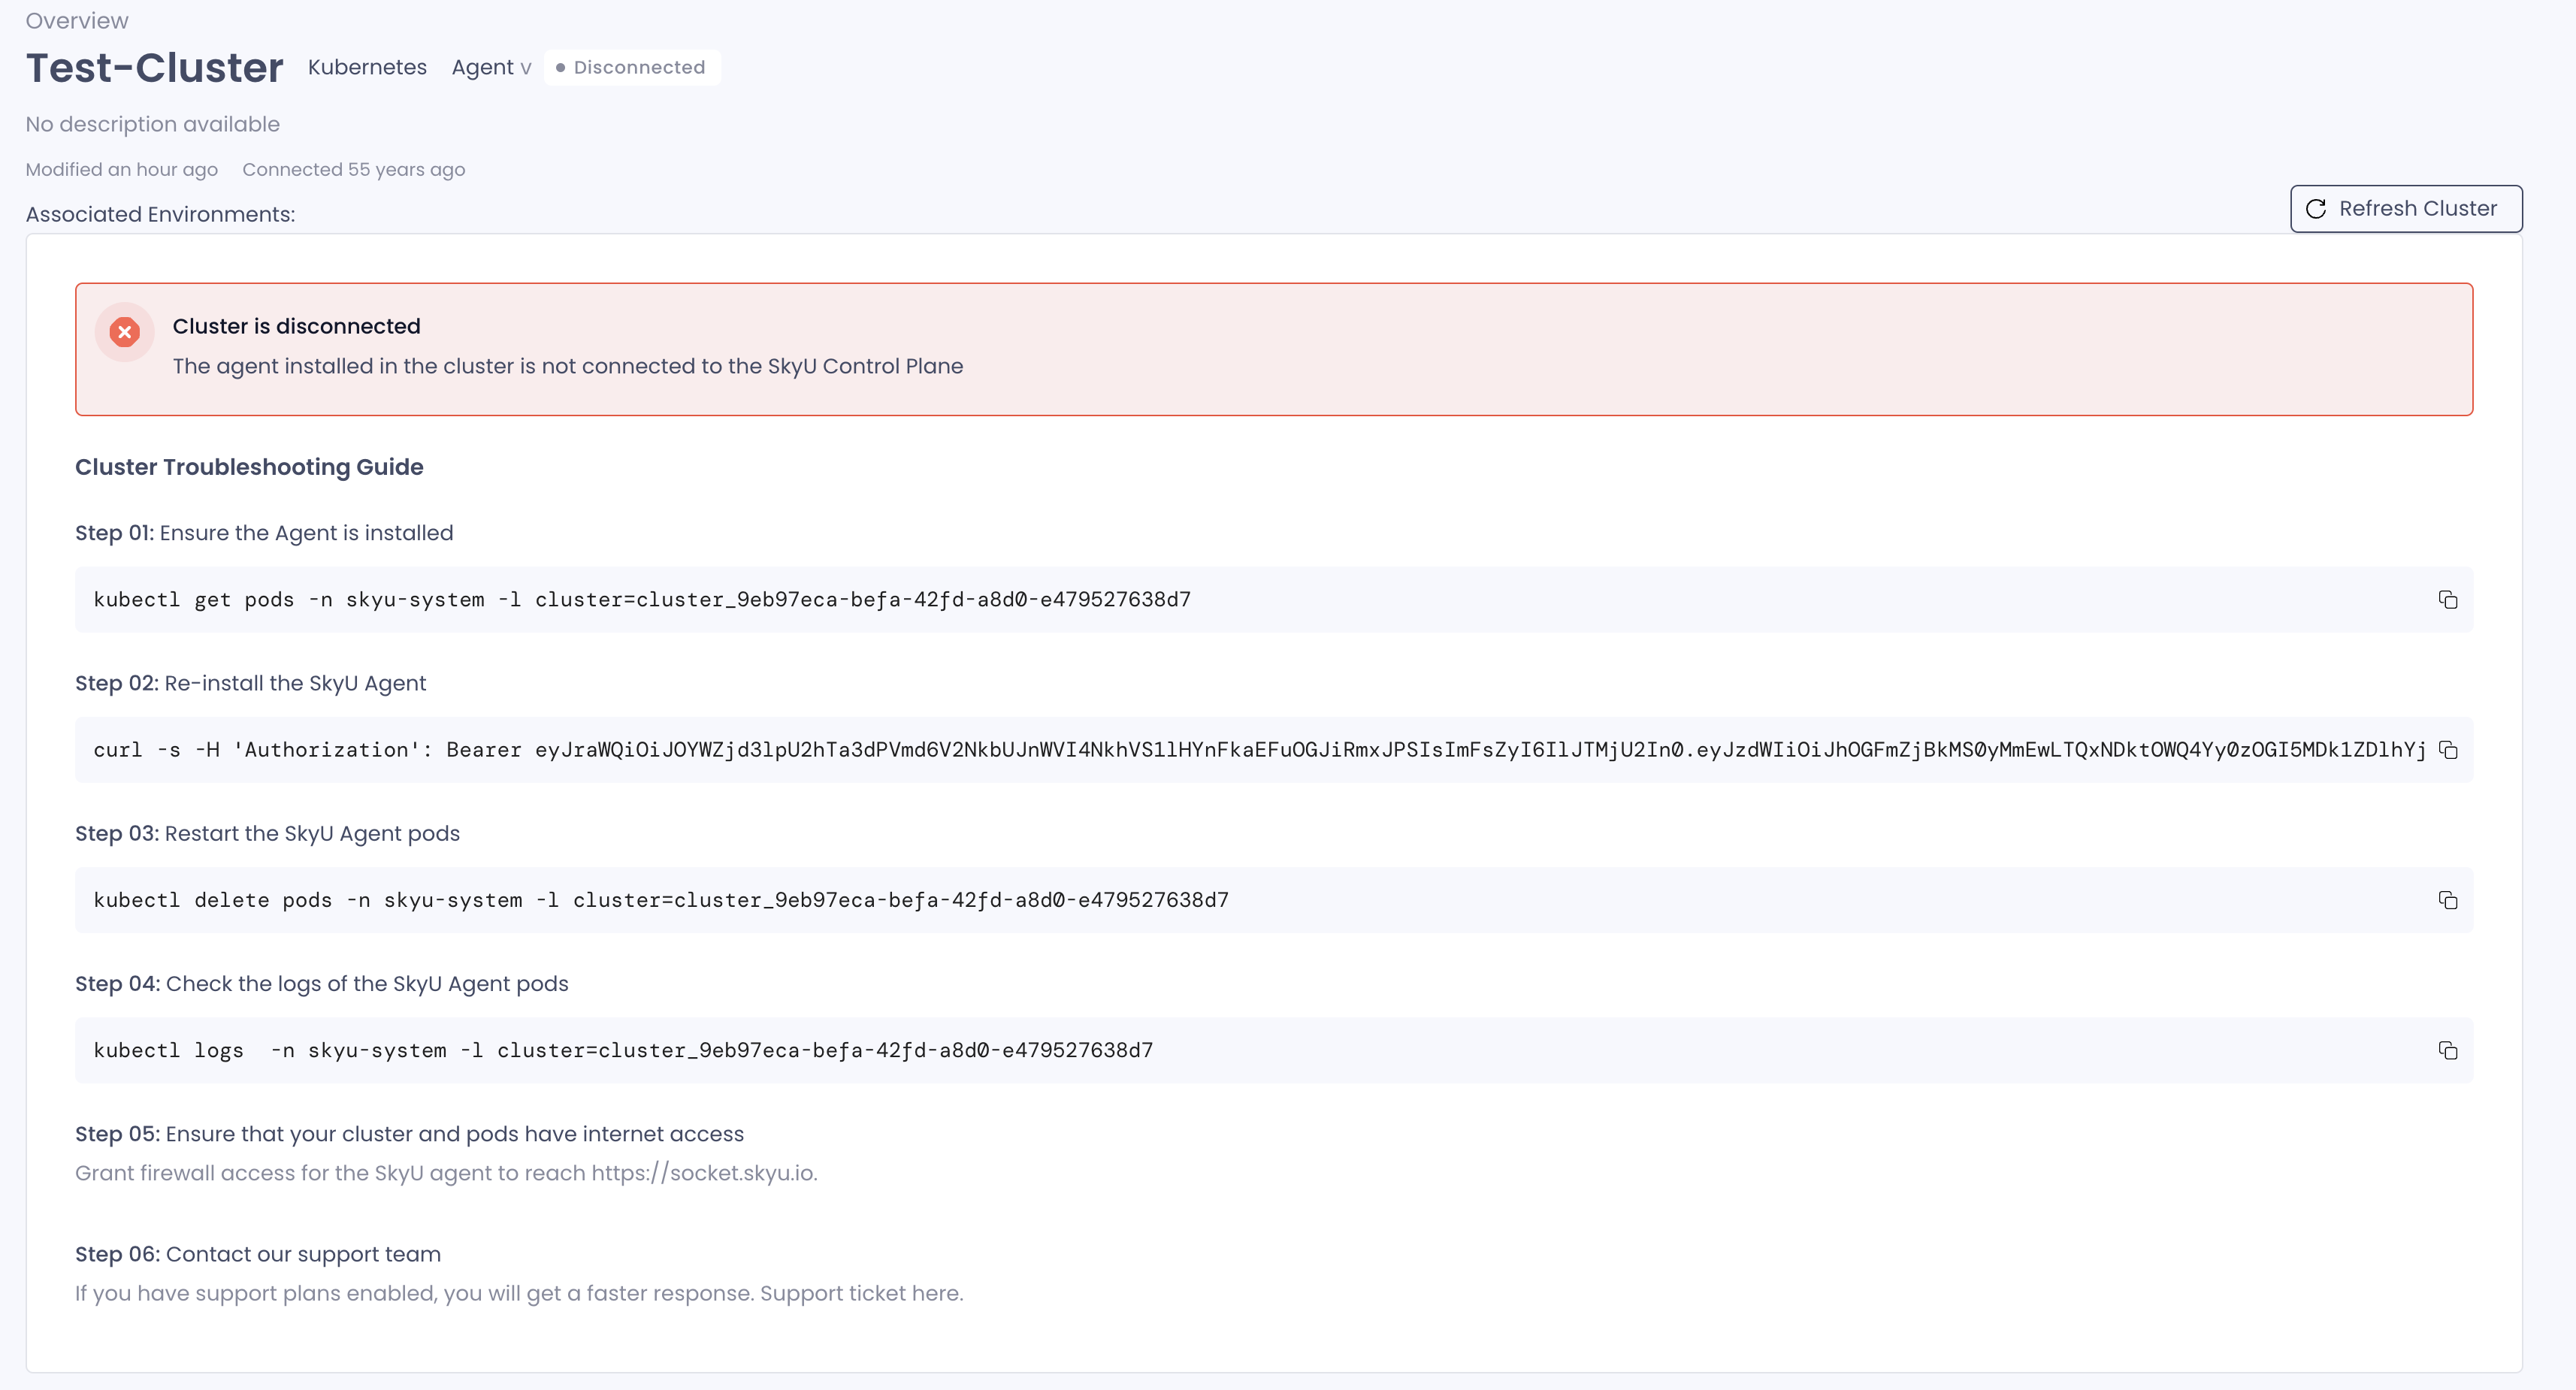Copy the kubectl logs command
The width and height of the screenshot is (2576, 1390).
click(2447, 1050)
